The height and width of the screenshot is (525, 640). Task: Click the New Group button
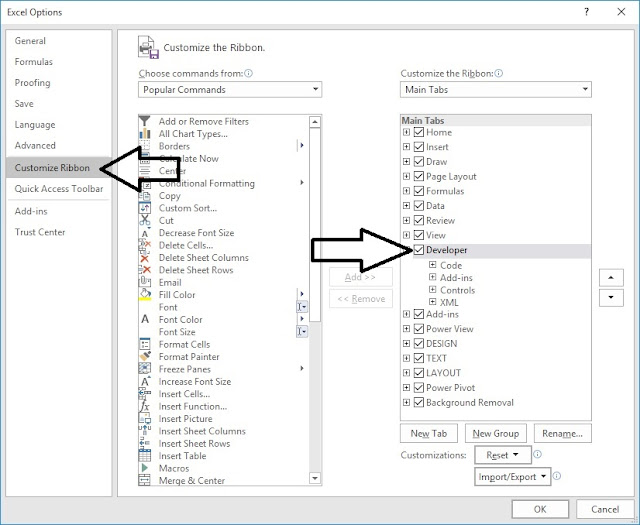click(496, 434)
